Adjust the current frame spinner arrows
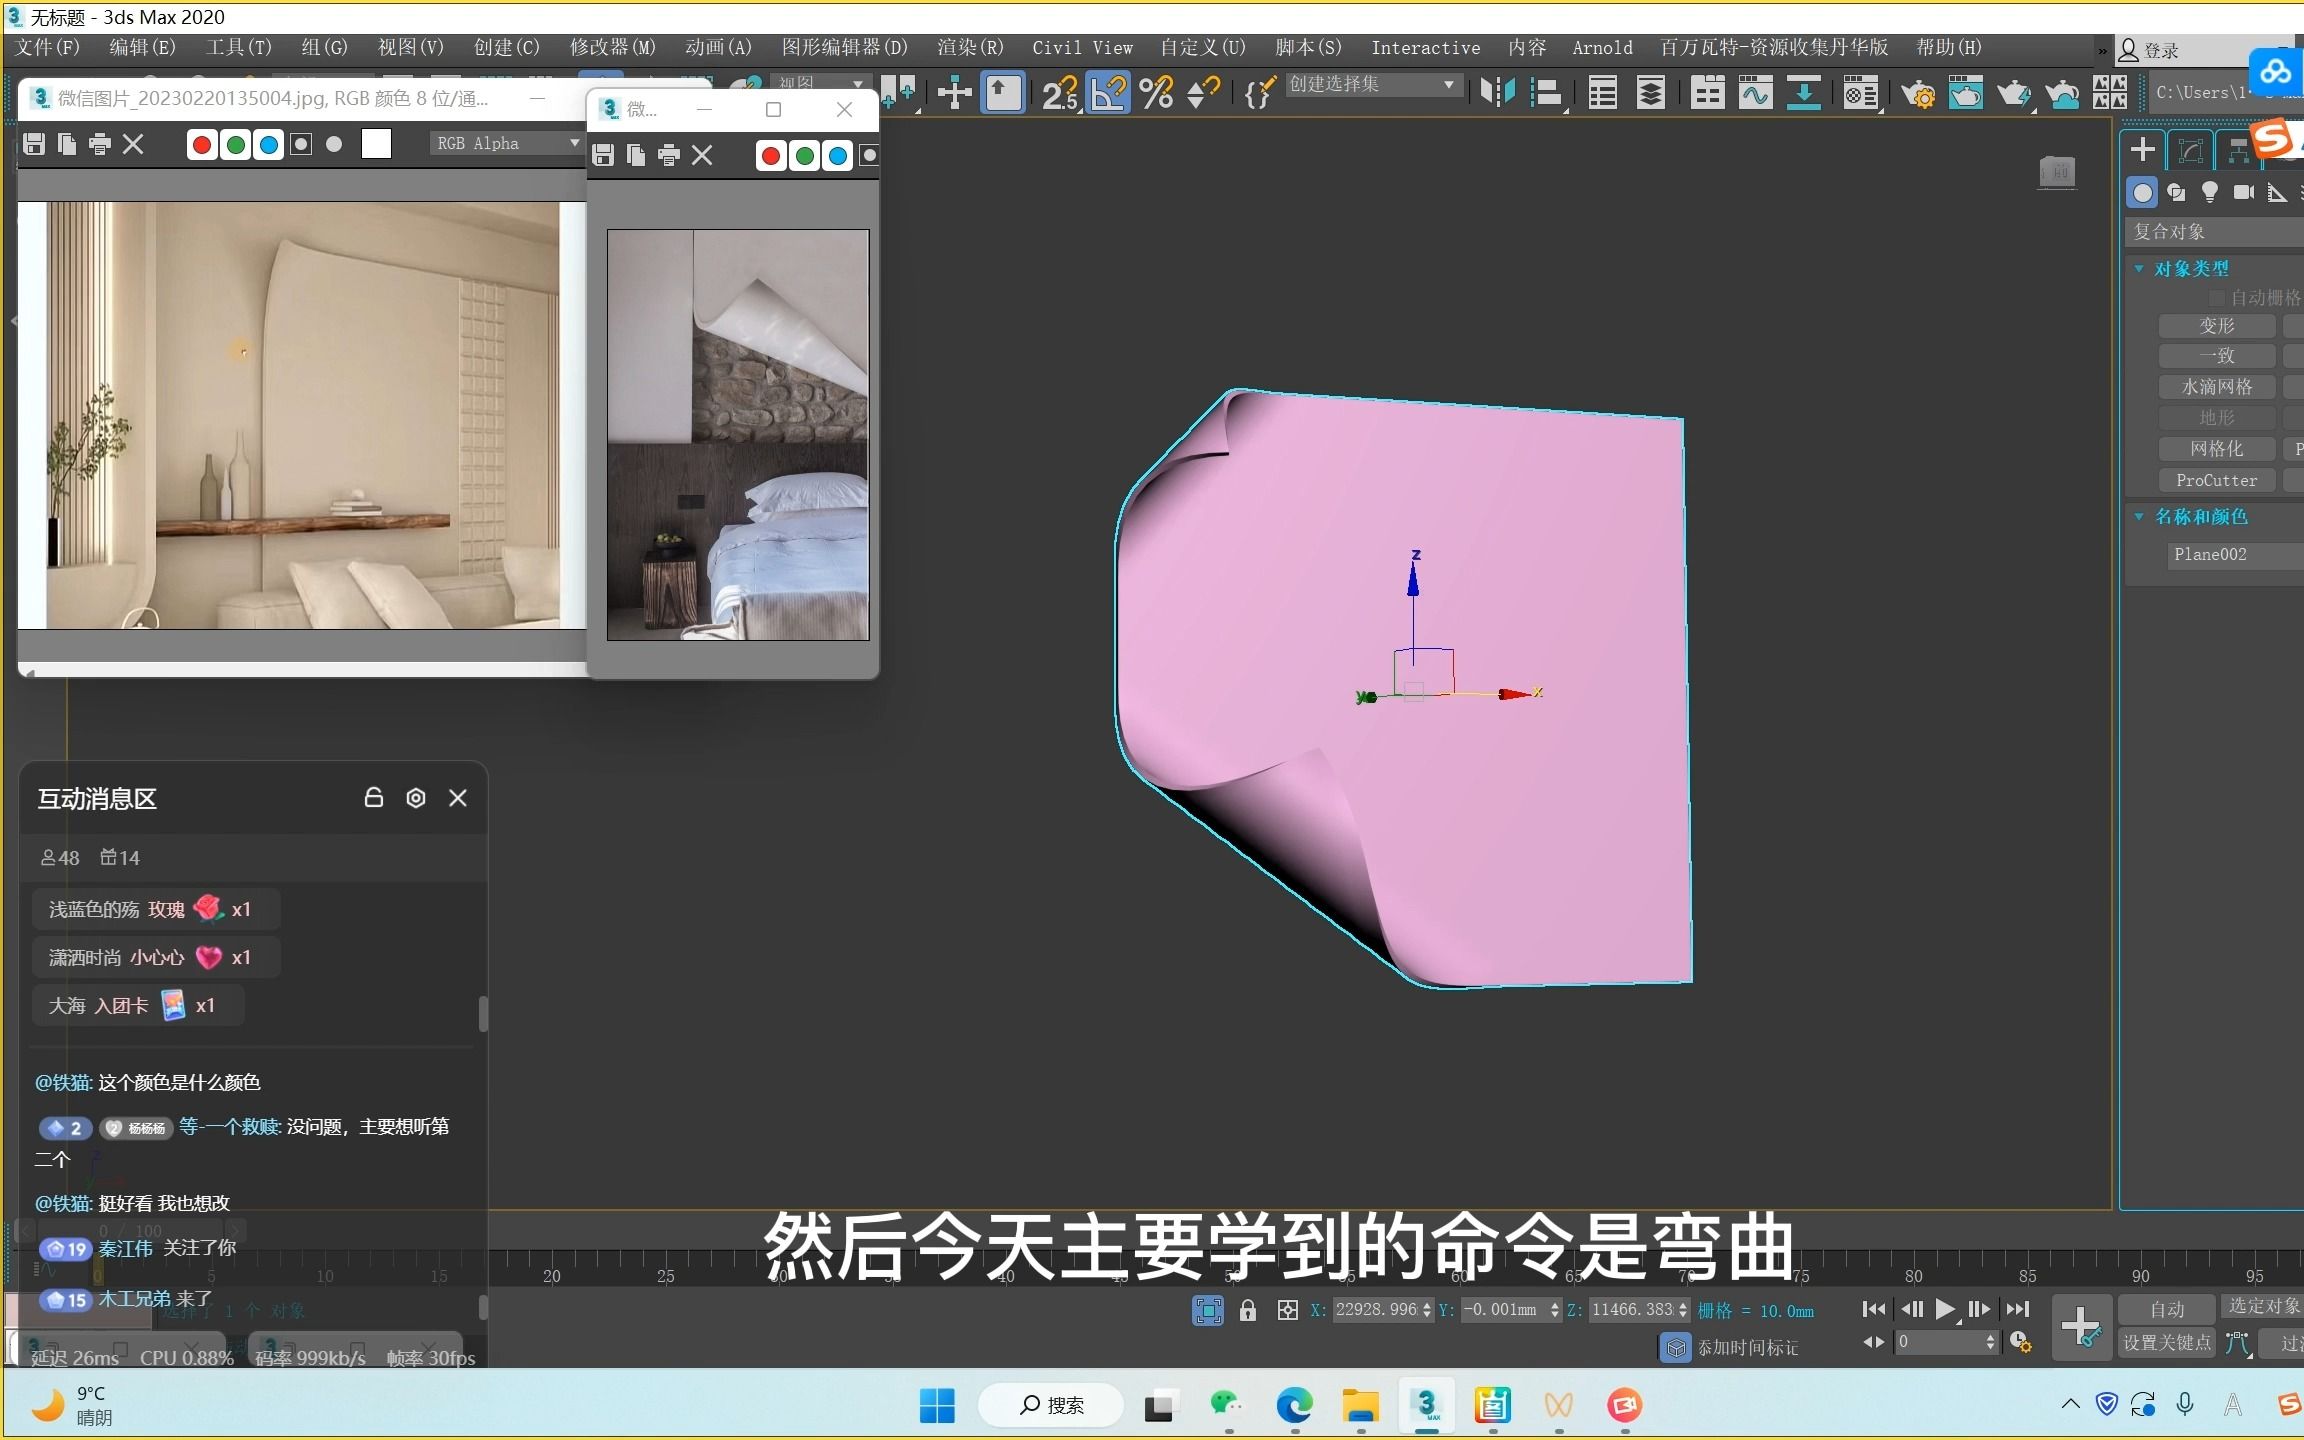Screen dimensions: 2304x1440 (x=1990, y=1342)
